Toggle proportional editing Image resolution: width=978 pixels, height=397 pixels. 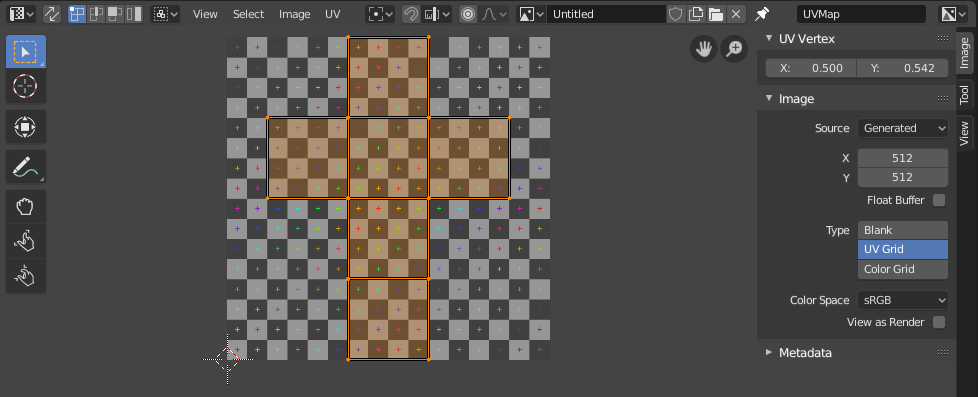[x=468, y=14]
